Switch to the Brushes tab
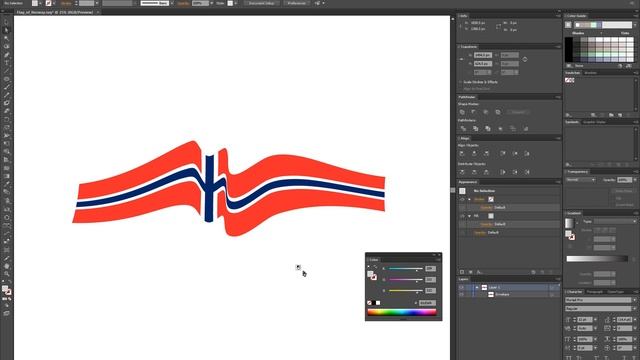This screenshot has height=360, width=640. [591, 73]
